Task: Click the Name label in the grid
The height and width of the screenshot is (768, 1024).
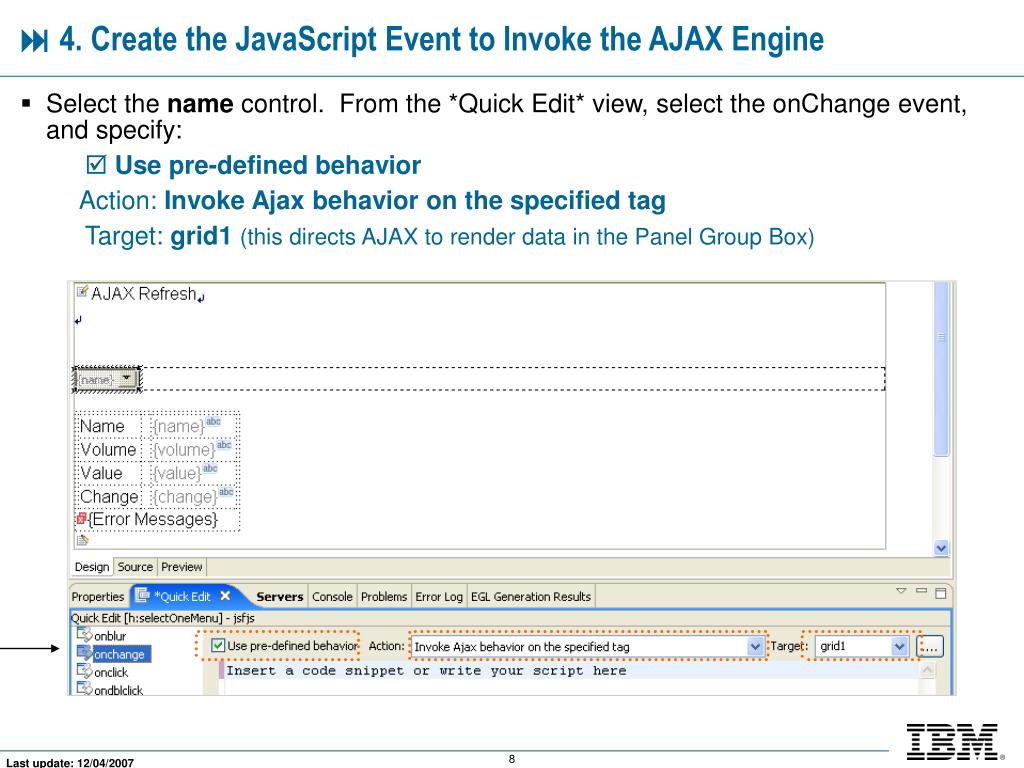Action: click(x=102, y=426)
